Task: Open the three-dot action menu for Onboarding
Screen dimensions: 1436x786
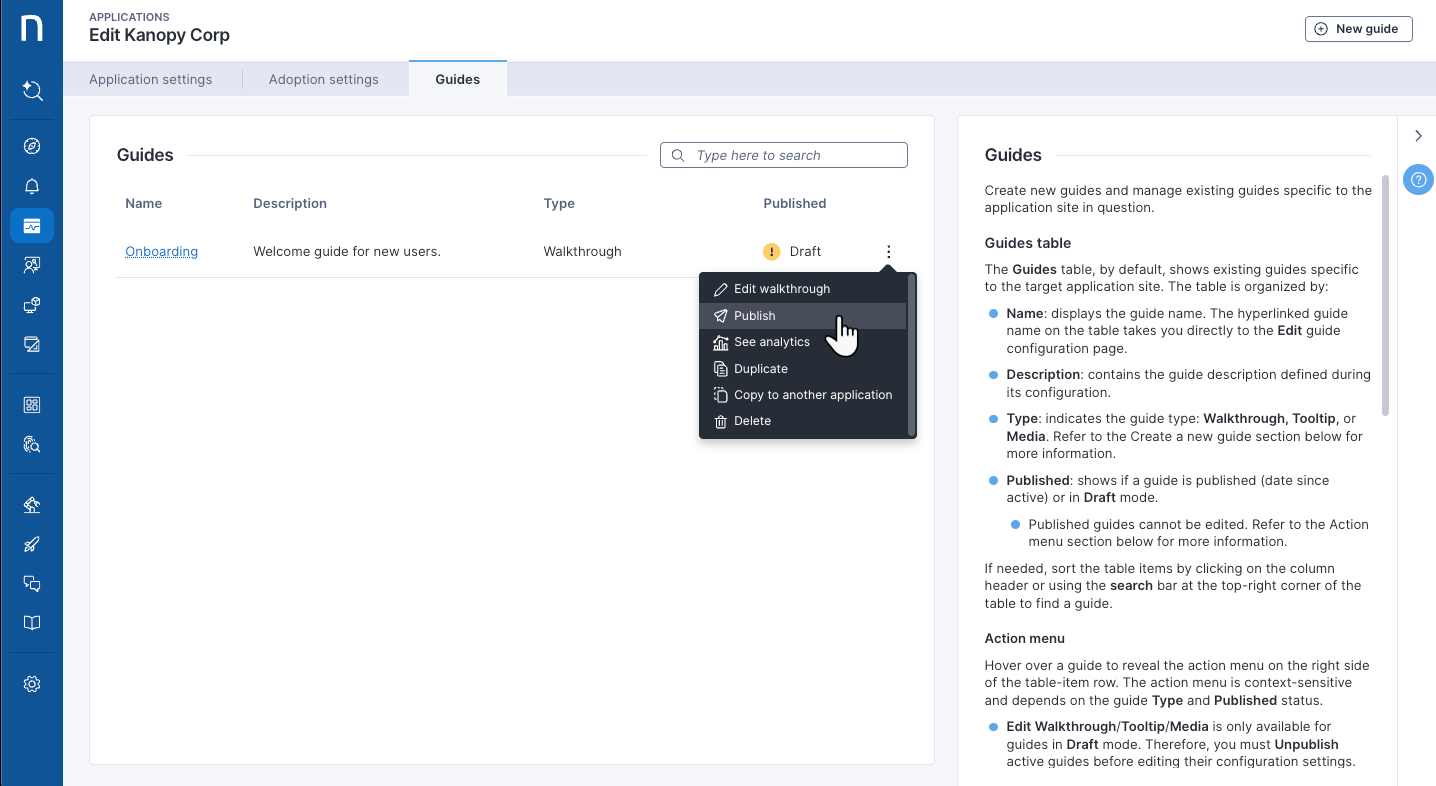Action: tap(888, 251)
